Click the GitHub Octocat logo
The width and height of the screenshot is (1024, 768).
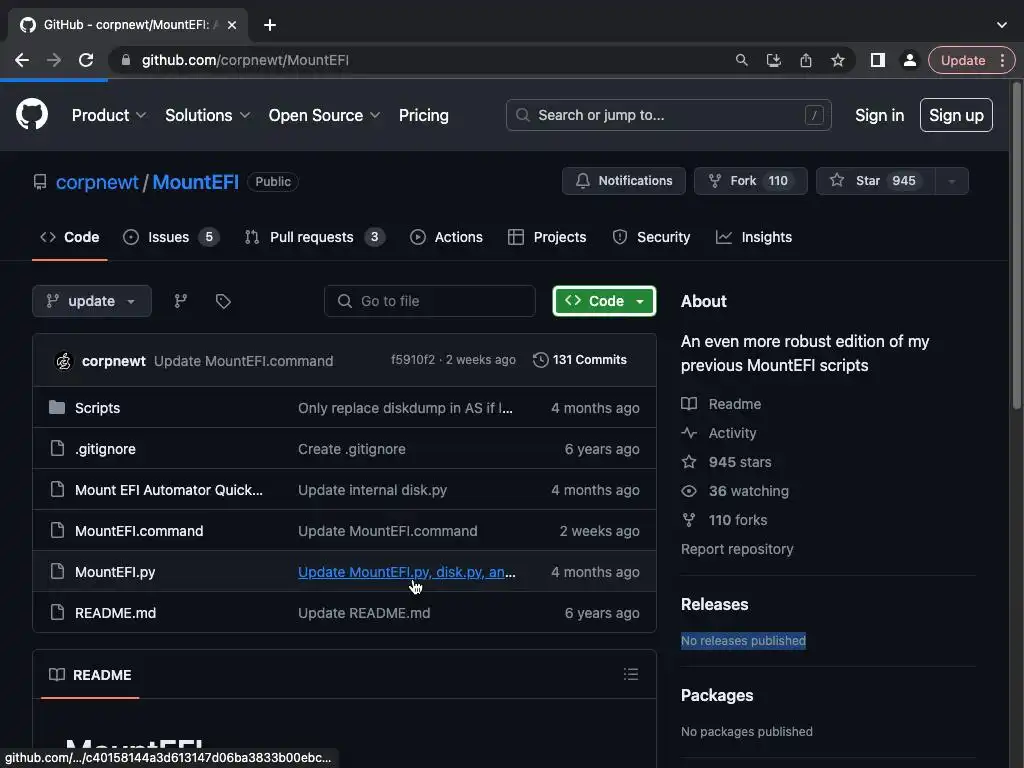tap(31, 114)
